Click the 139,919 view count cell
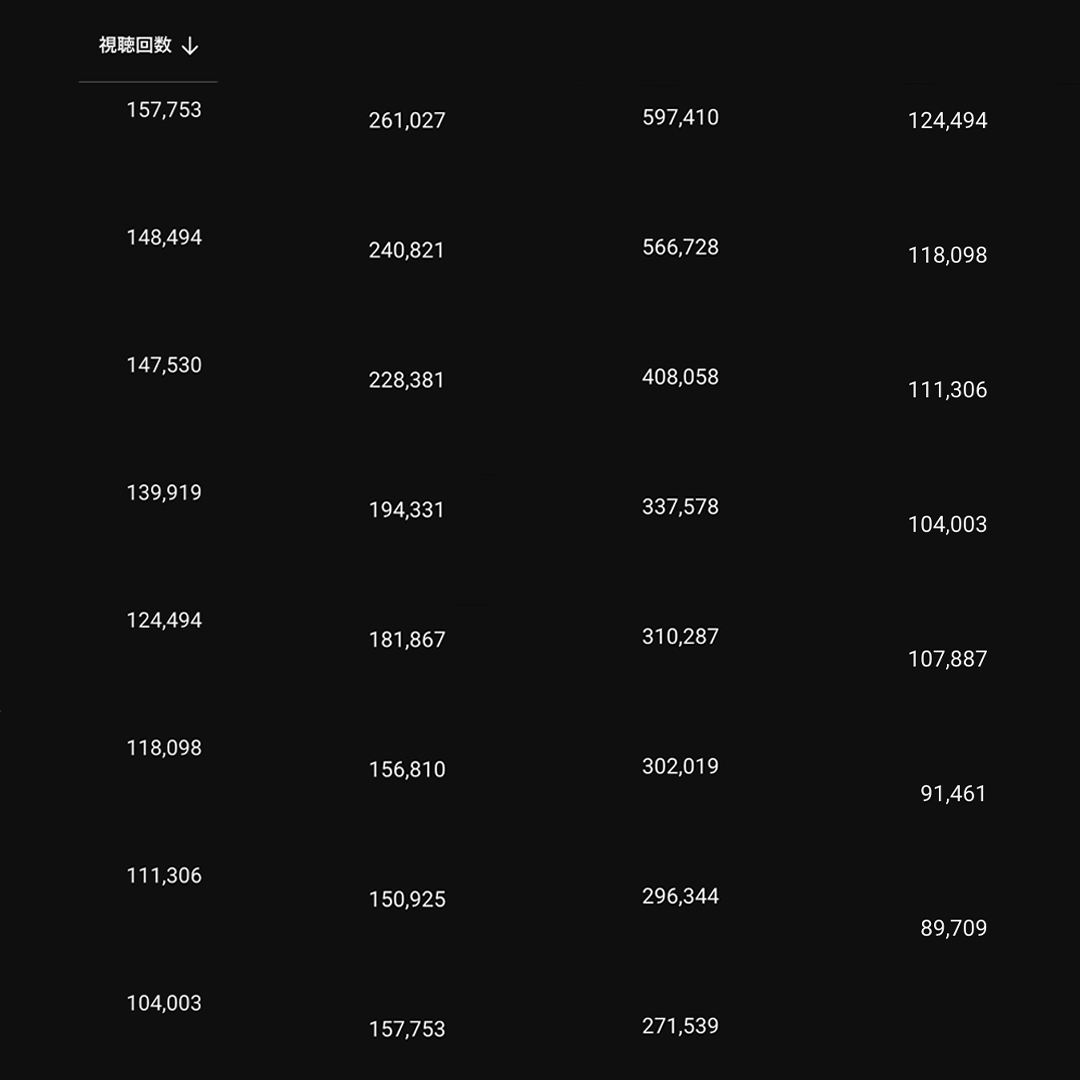This screenshot has width=1080, height=1080. point(164,492)
